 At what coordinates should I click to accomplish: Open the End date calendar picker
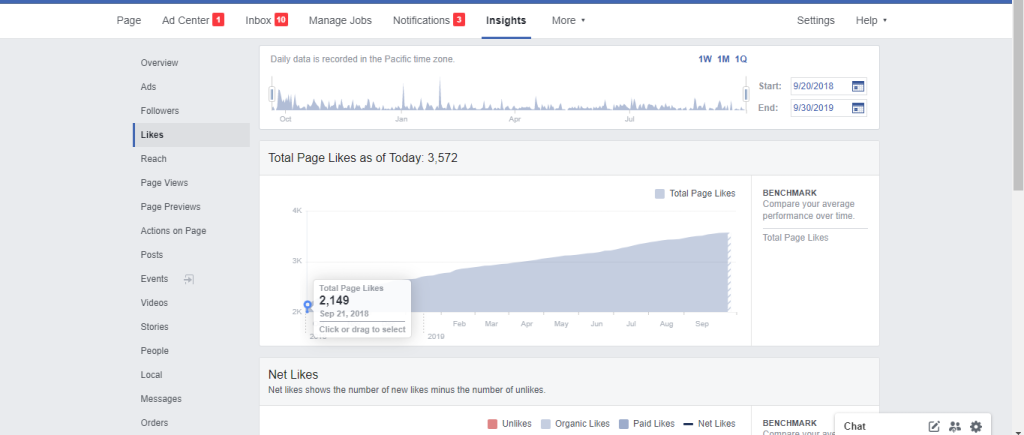857,108
